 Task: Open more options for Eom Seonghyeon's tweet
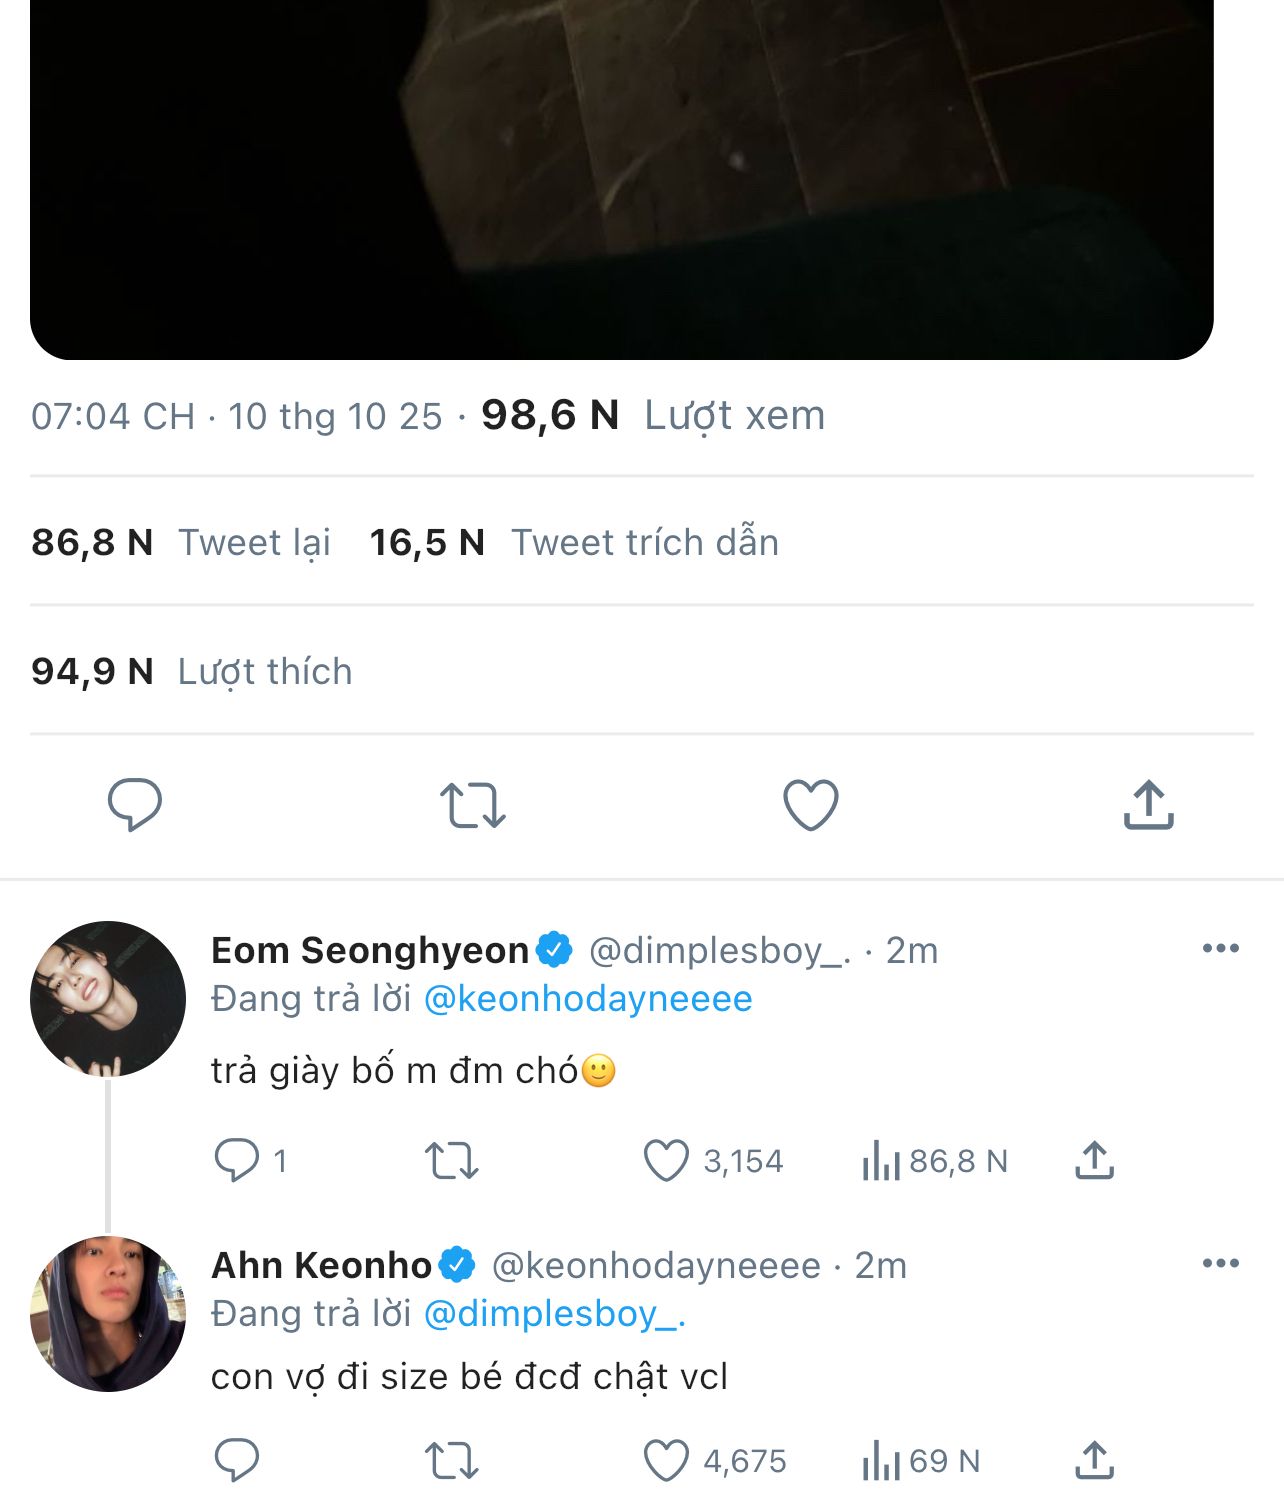(1220, 948)
